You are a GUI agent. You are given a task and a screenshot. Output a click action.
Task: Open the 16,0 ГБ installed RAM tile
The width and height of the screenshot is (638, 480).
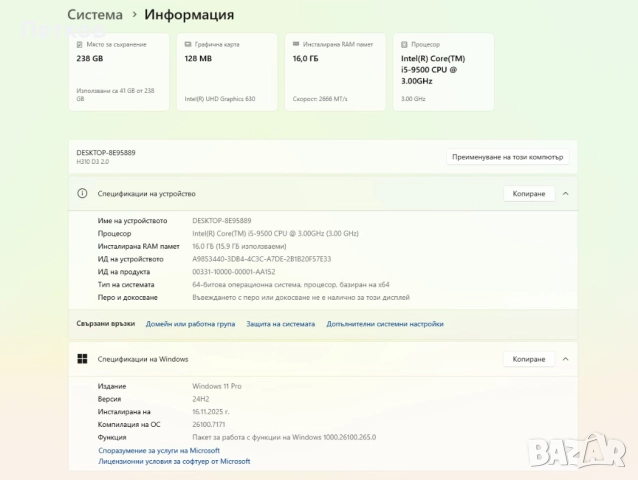[335, 72]
